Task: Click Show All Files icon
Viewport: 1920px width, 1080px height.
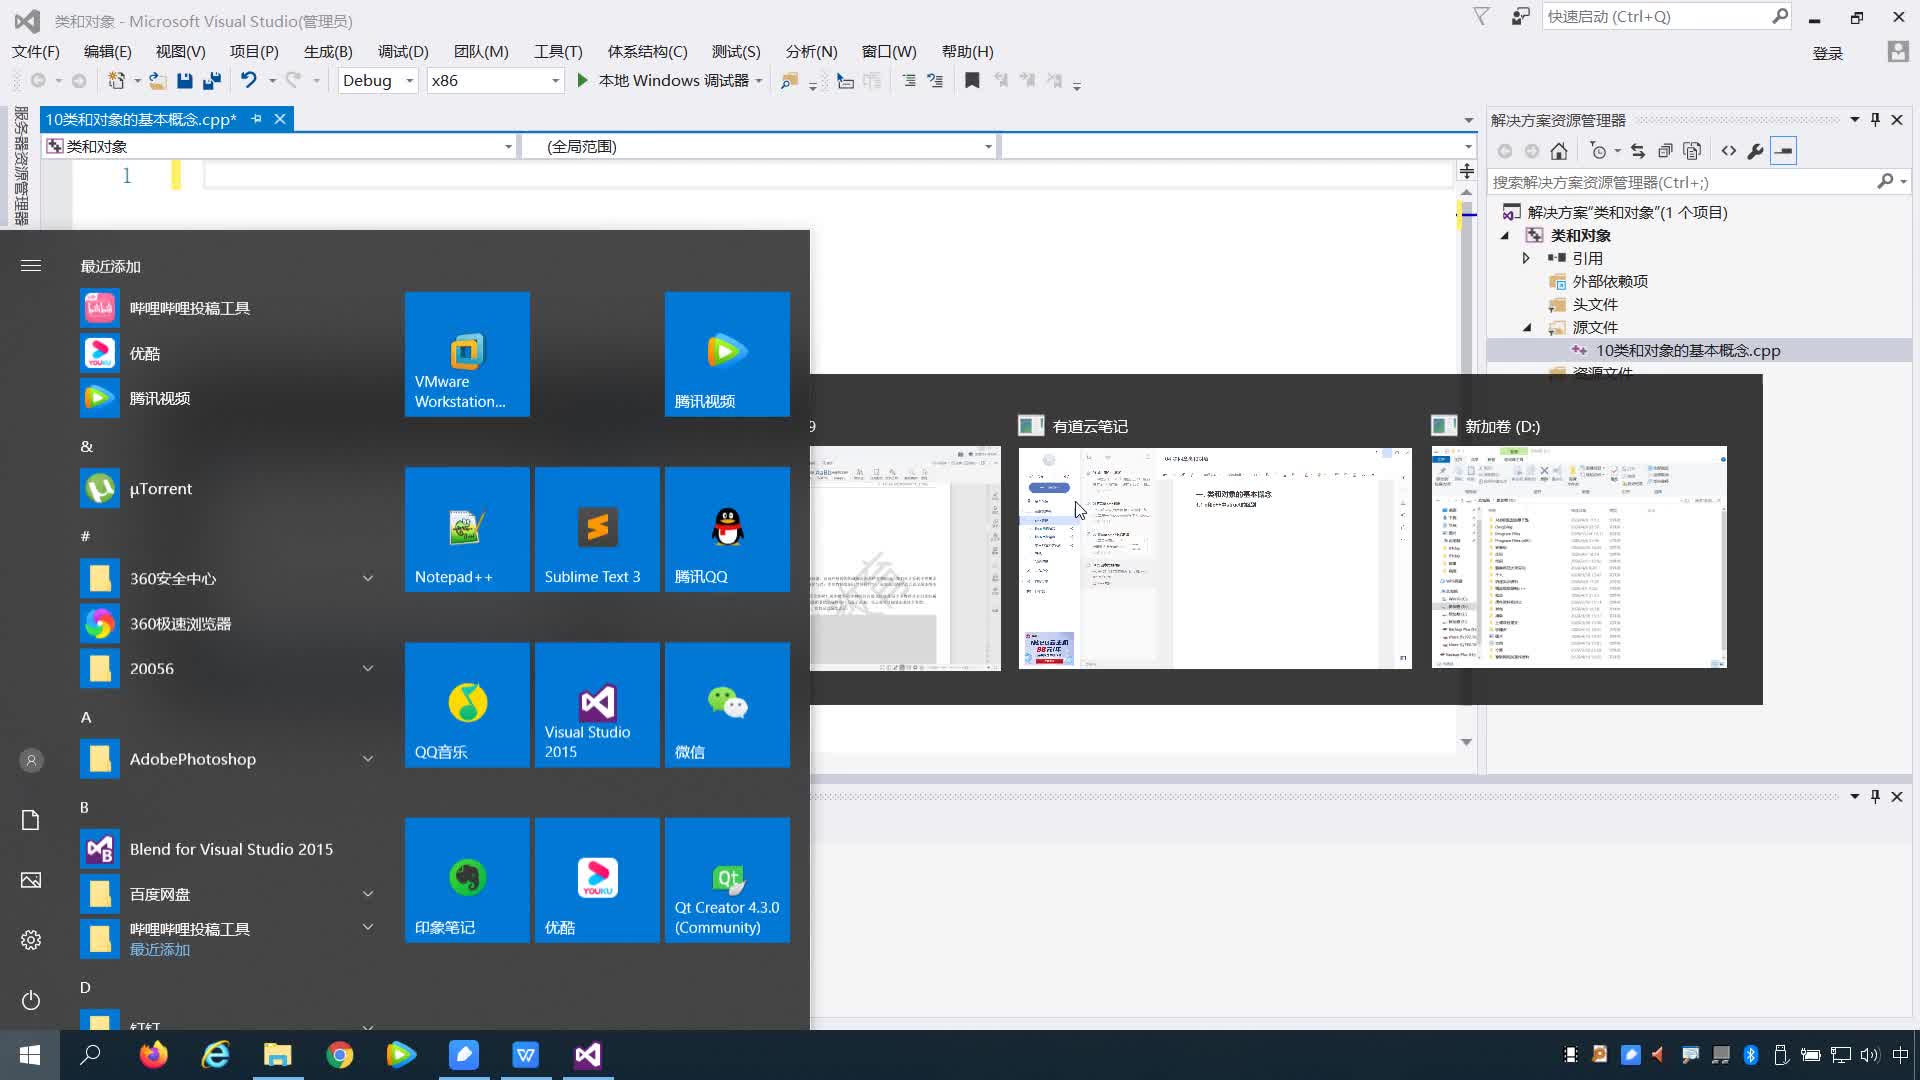Action: click(x=1692, y=151)
